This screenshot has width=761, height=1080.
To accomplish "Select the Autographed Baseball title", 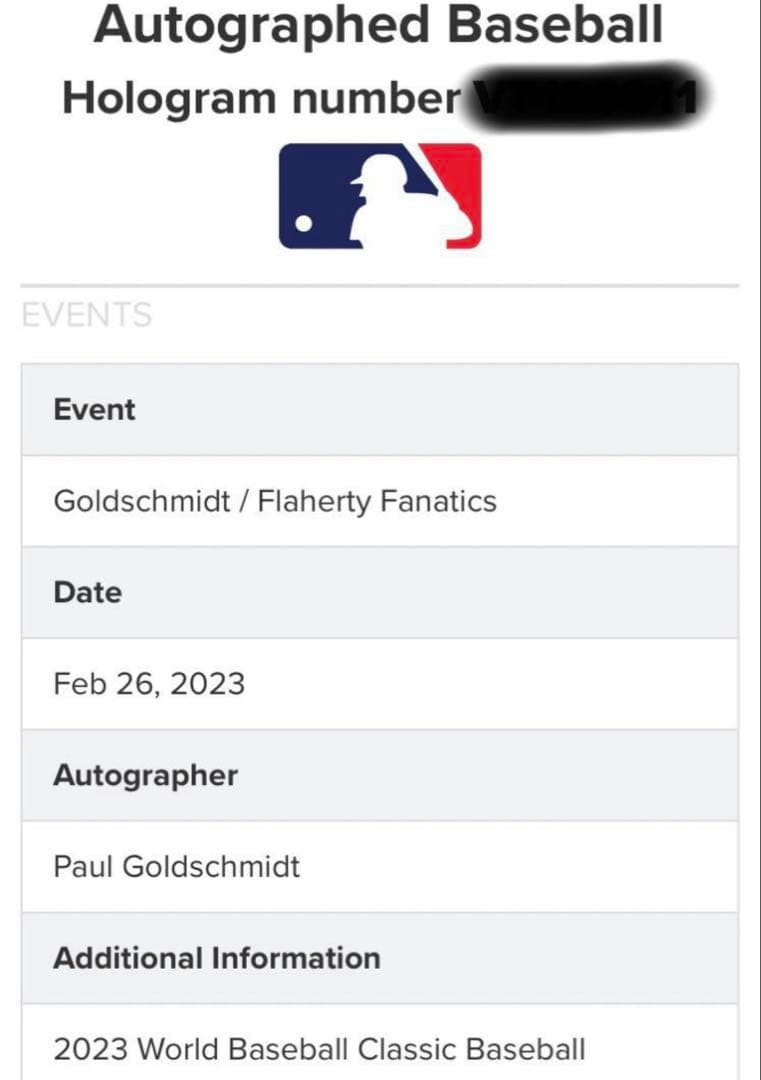I will pos(379,25).
